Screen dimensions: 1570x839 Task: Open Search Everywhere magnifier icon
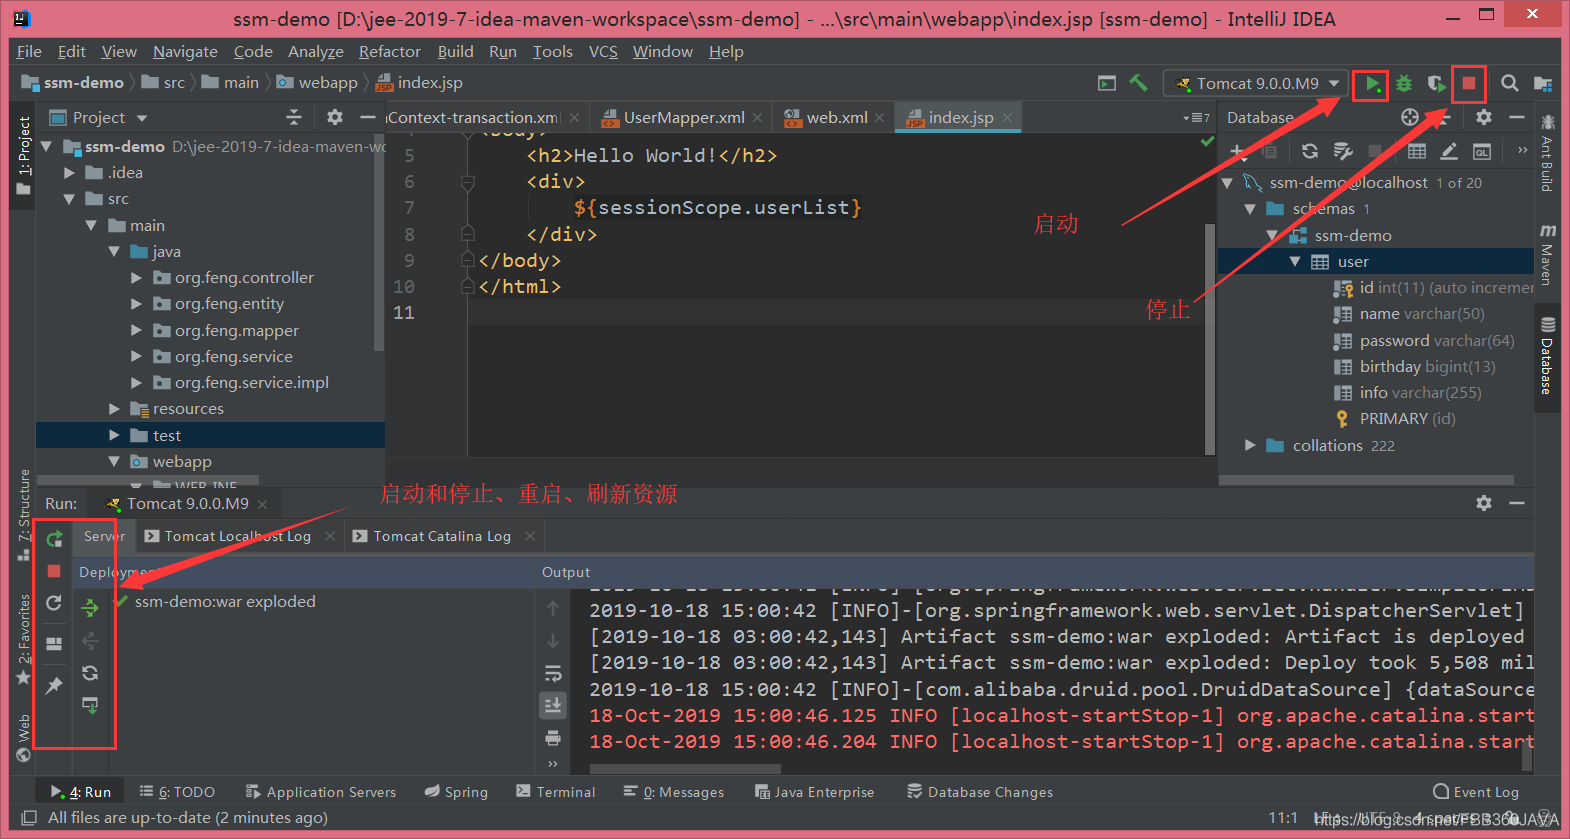(x=1510, y=84)
